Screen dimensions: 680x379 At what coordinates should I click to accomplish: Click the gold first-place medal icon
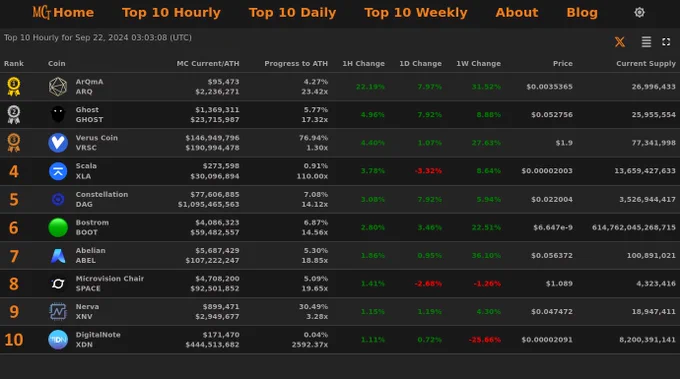pyautogui.click(x=14, y=86)
